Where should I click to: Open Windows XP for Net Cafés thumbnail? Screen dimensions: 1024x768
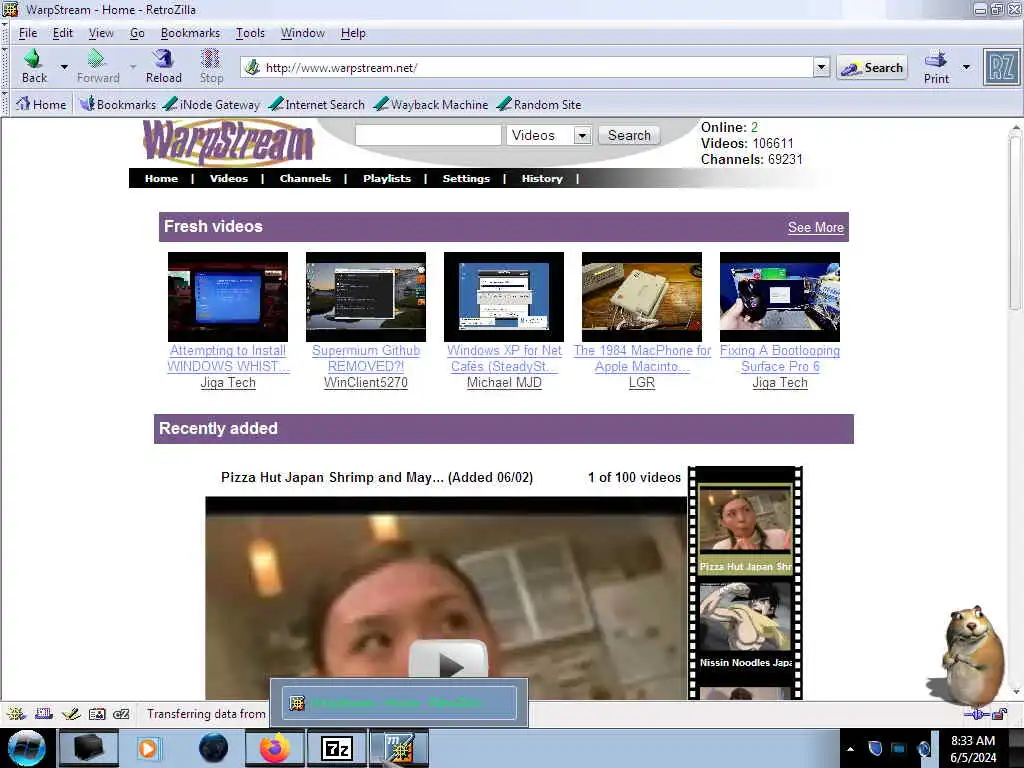pyautogui.click(x=504, y=296)
